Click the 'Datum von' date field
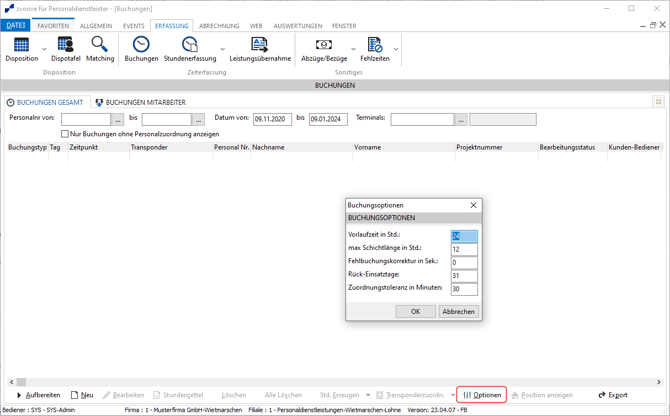Image resolution: width=670 pixels, height=416 pixels. click(272, 119)
